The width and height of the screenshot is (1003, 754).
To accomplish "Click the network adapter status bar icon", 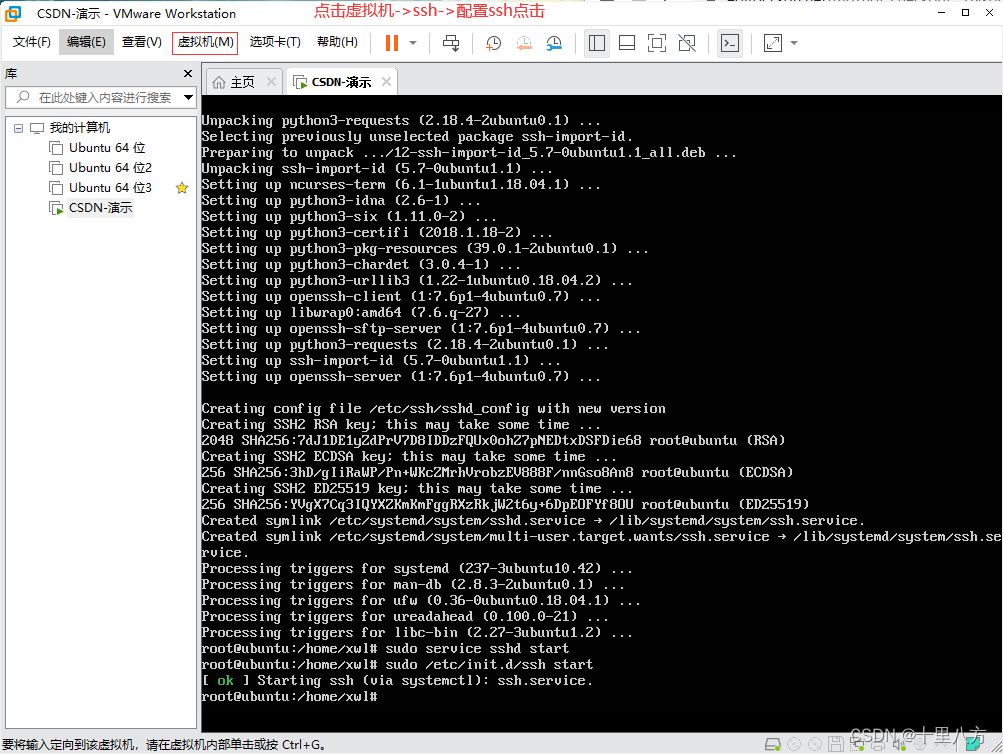I will [x=857, y=744].
